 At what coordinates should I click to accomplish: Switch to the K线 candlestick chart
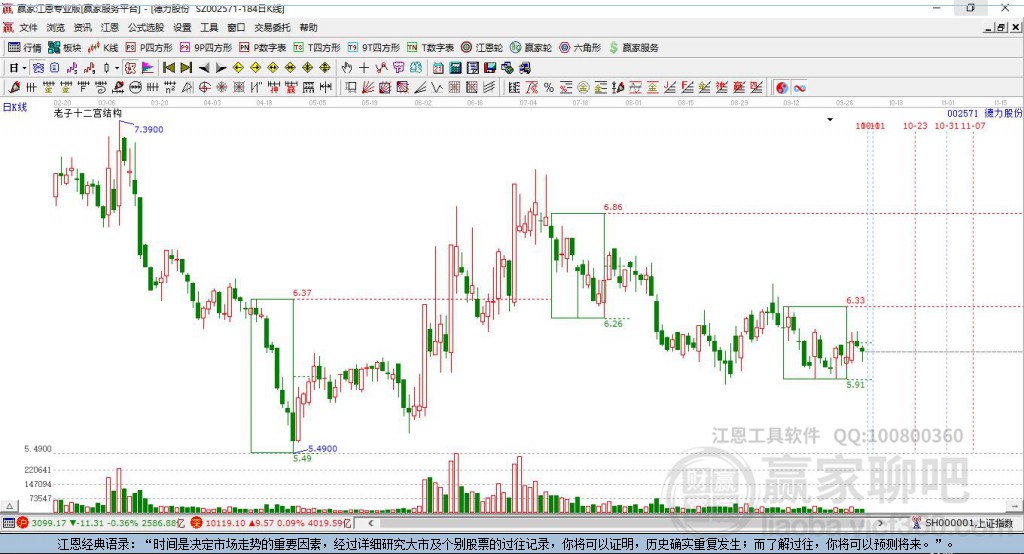103,48
